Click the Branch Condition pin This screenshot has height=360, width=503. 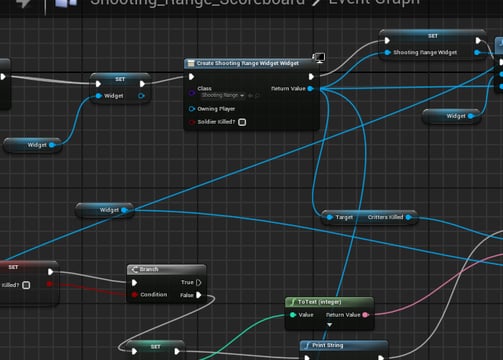(134, 295)
